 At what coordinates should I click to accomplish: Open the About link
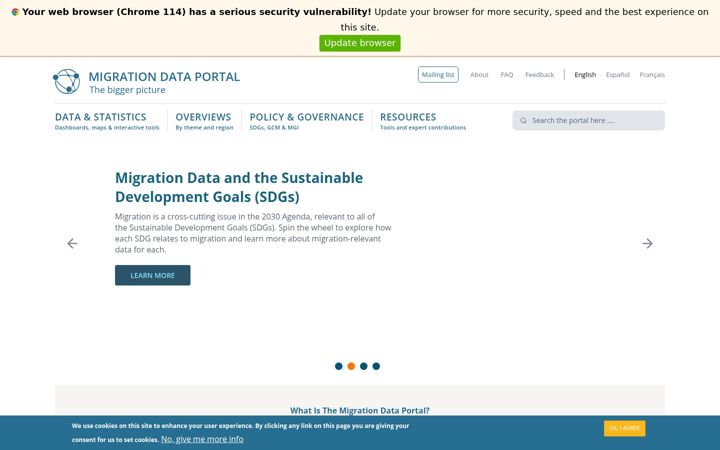click(x=479, y=74)
